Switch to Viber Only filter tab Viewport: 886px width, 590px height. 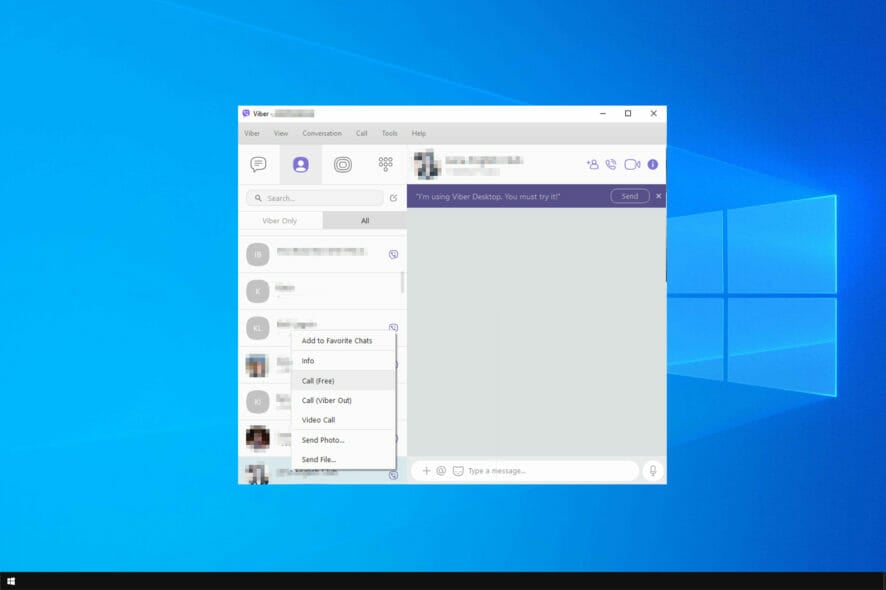280,221
